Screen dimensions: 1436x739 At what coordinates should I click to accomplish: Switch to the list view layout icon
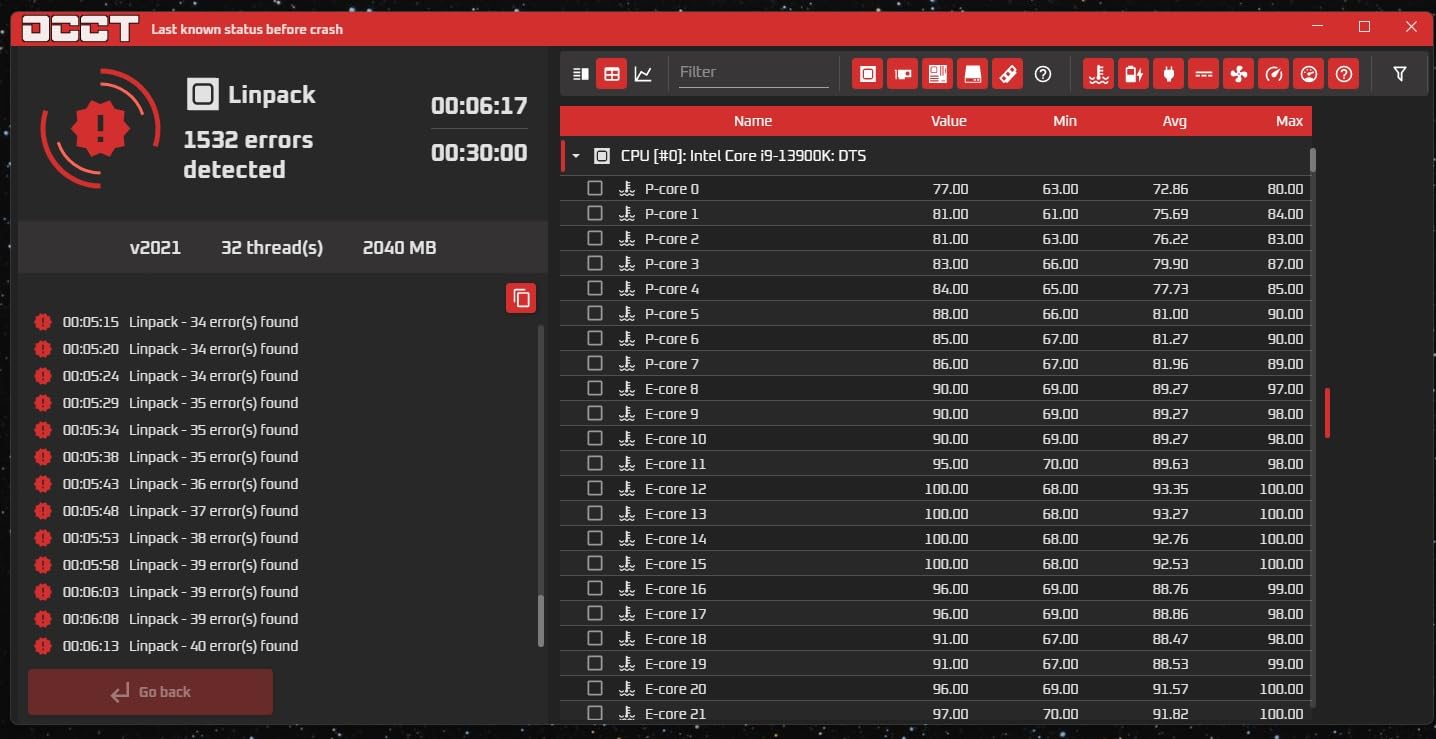pyautogui.click(x=580, y=74)
